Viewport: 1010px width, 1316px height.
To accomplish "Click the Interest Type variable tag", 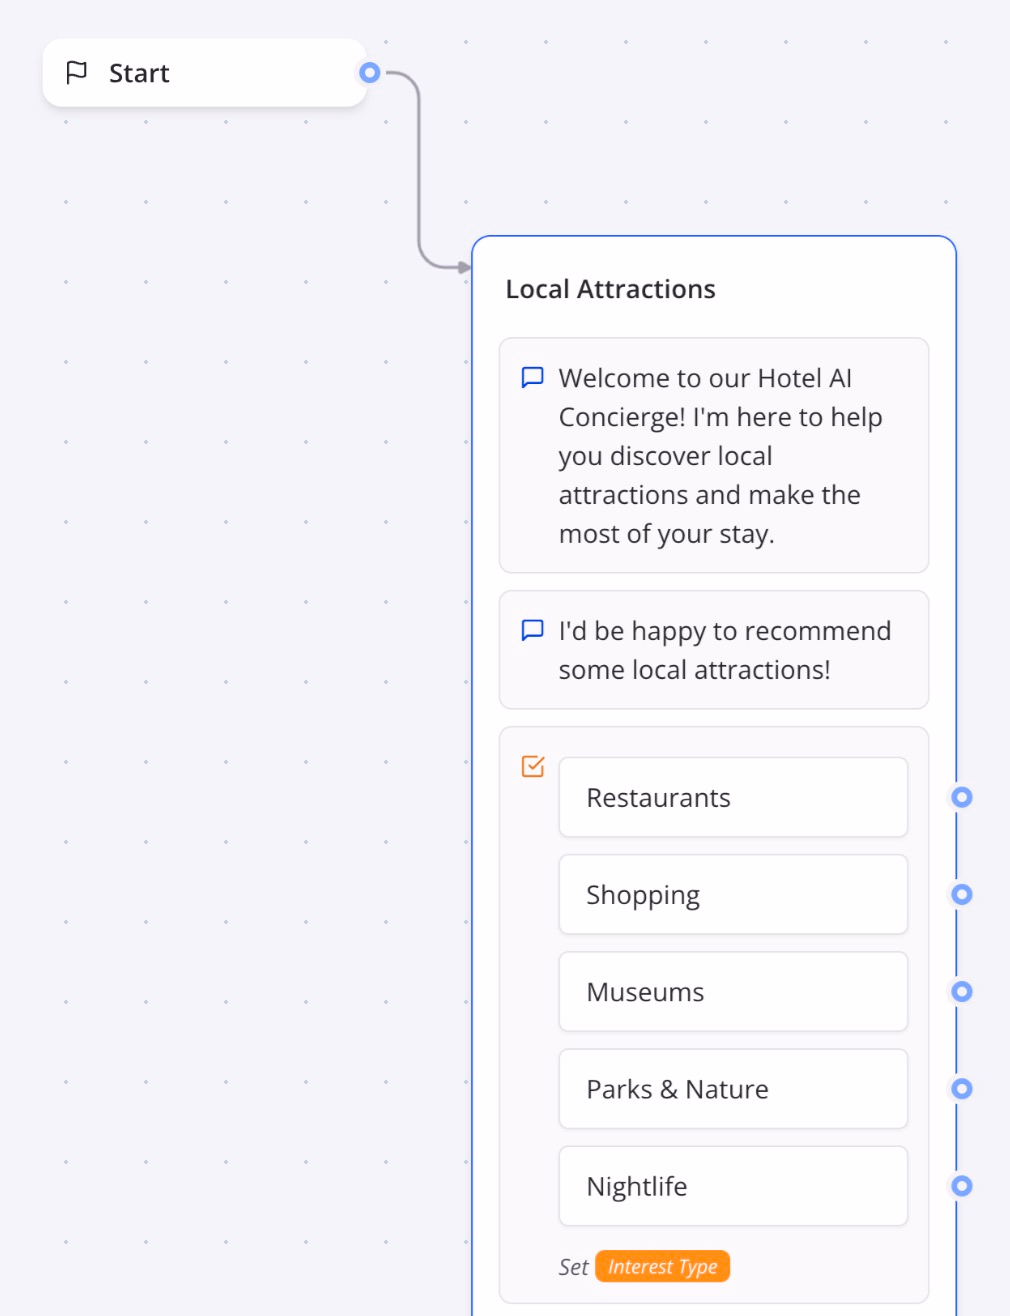I will [x=662, y=1266].
